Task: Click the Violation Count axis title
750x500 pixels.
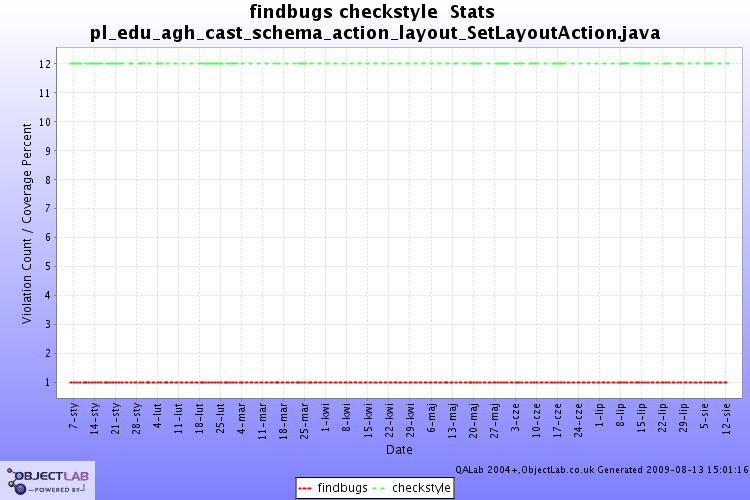Action: click(26, 224)
